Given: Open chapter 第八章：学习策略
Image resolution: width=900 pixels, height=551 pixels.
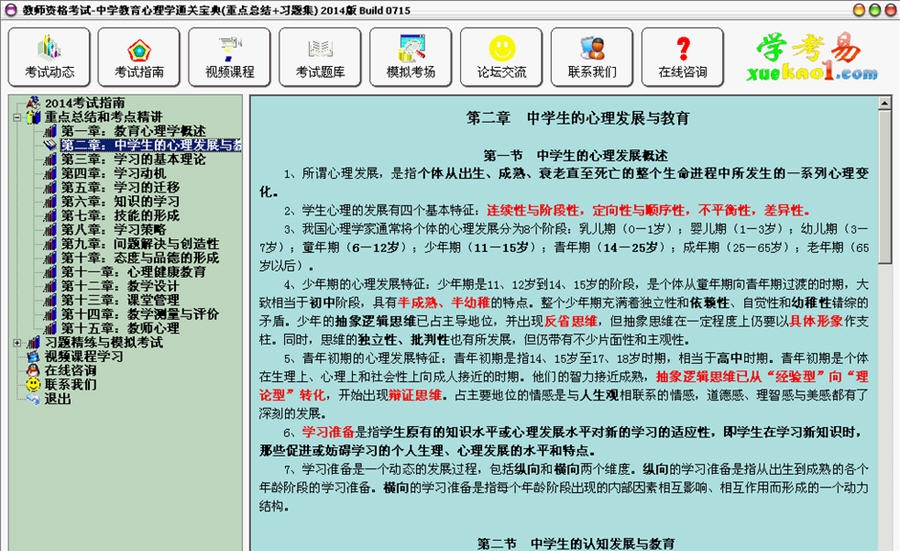Looking at the screenshot, I should 113,230.
